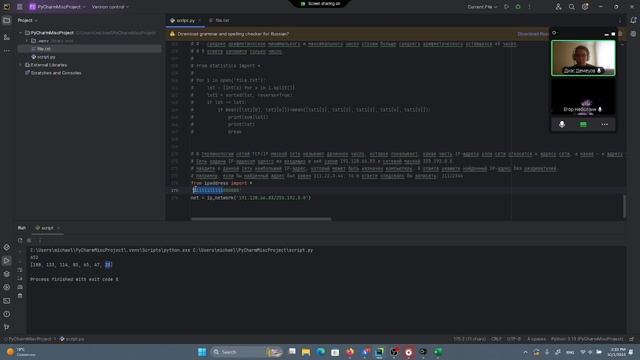Open Terminal tool window icon
The width and height of the screenshot is (640, 360).
7,301
